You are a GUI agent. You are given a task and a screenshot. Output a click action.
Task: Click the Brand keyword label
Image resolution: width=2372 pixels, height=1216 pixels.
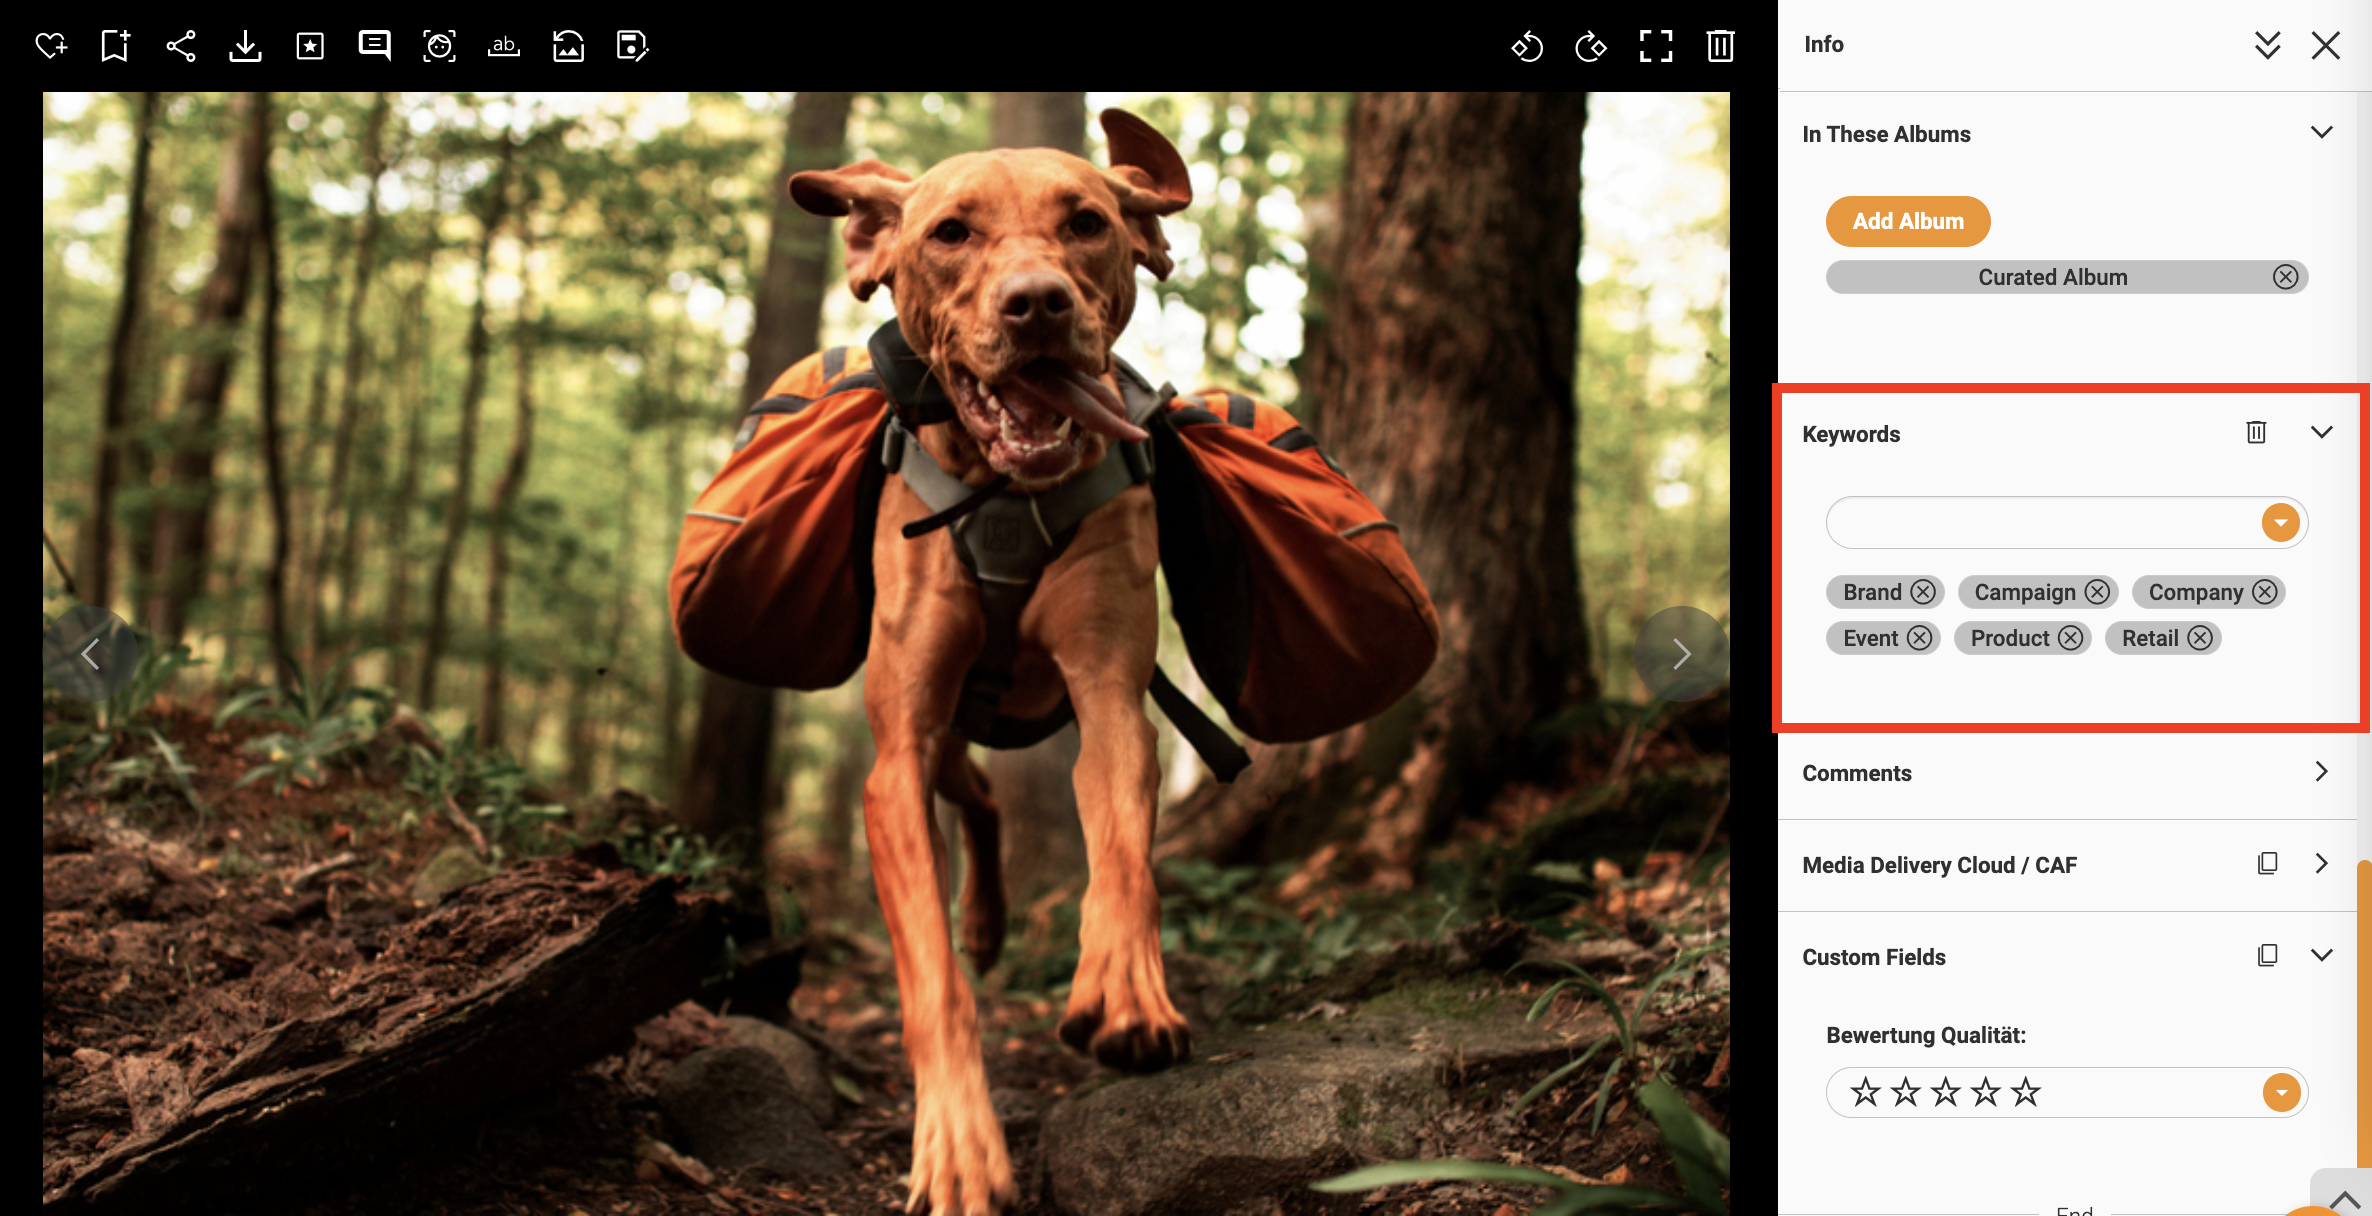pyautogui.click(x=1872, y=592)
